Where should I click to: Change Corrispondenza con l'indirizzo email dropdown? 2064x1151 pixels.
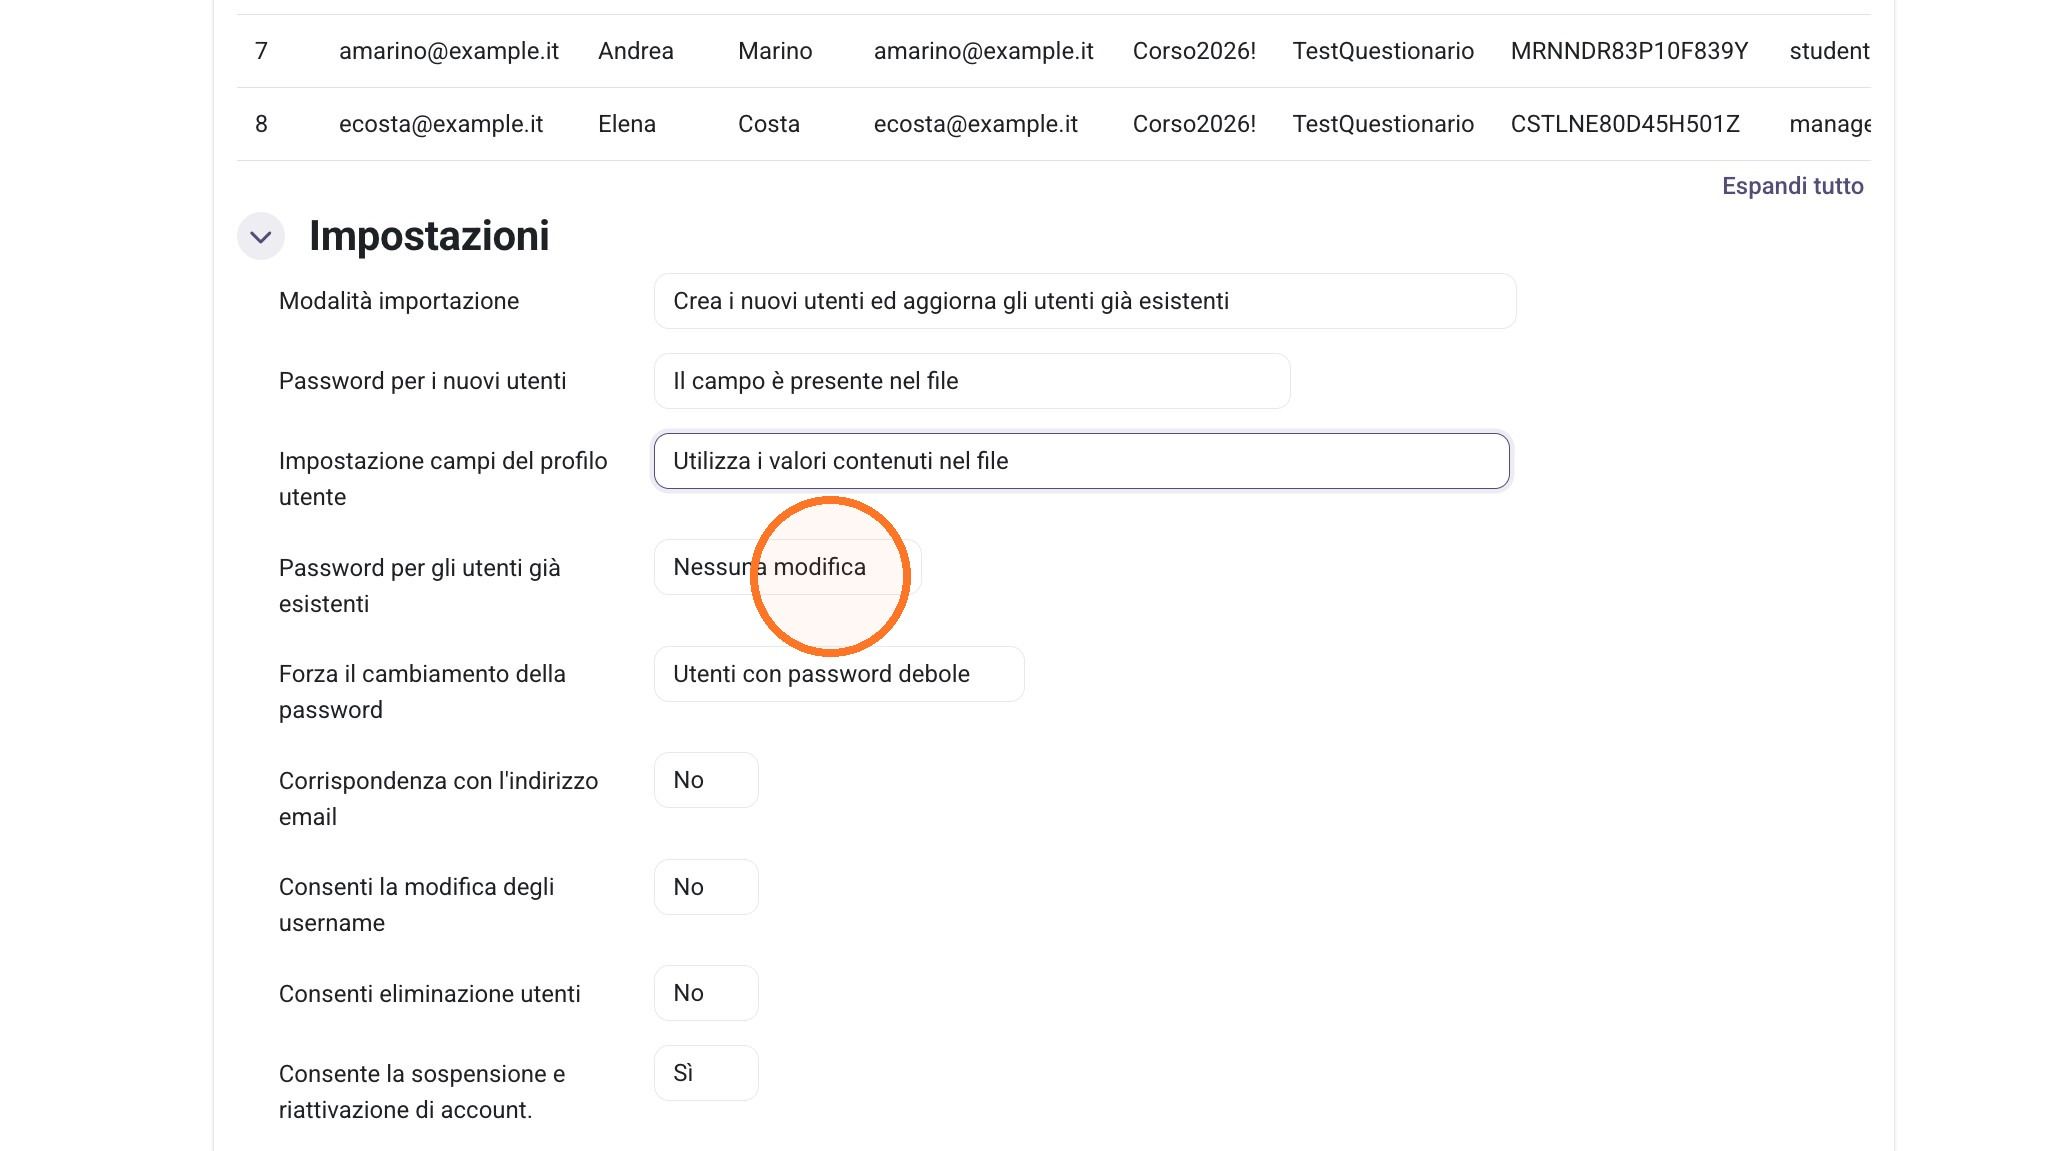point(706,780)
